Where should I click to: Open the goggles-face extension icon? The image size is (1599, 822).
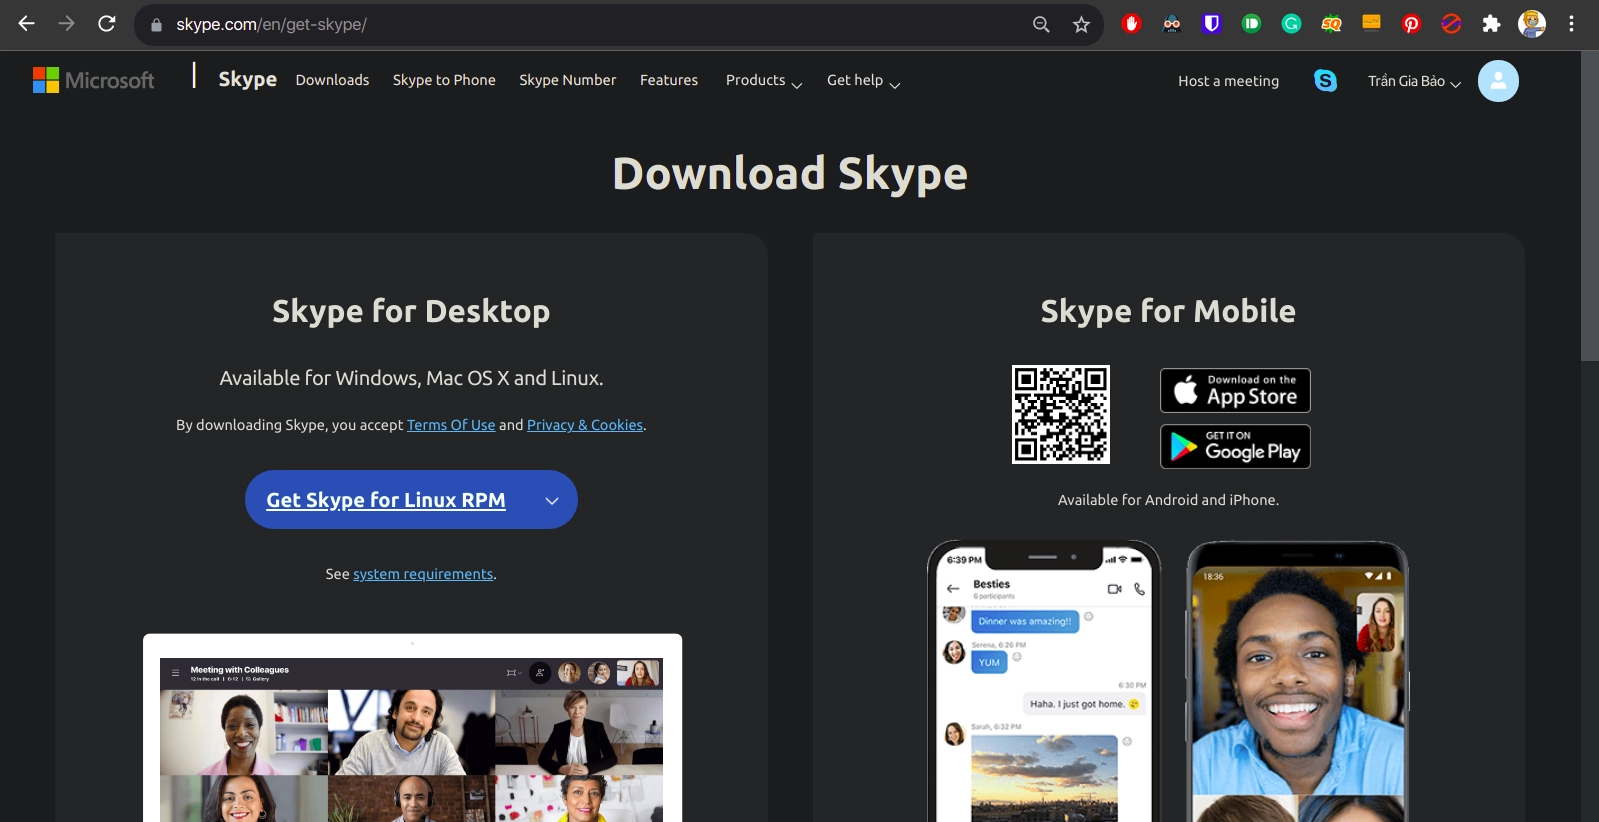click(1171, 24)
